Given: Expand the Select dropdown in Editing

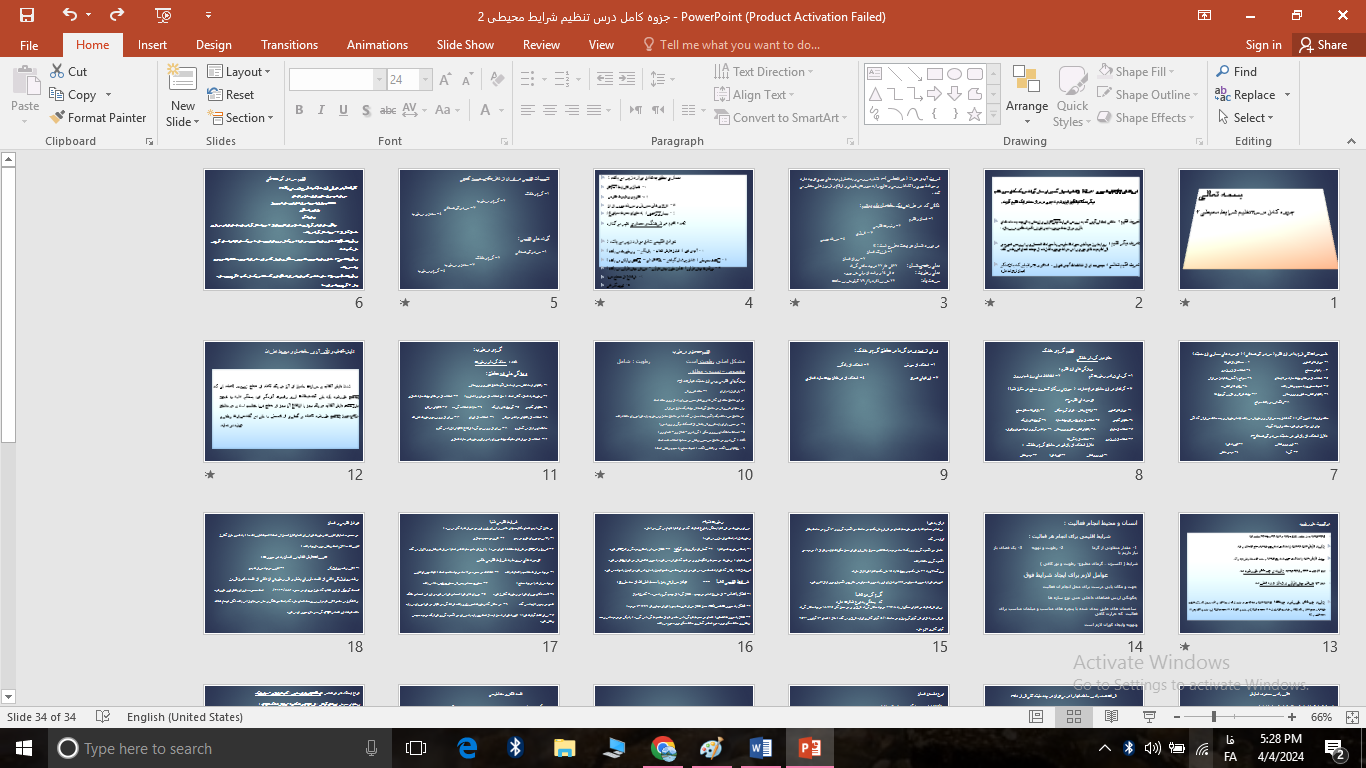Looking at the screenshot, I should [1246, 117].
